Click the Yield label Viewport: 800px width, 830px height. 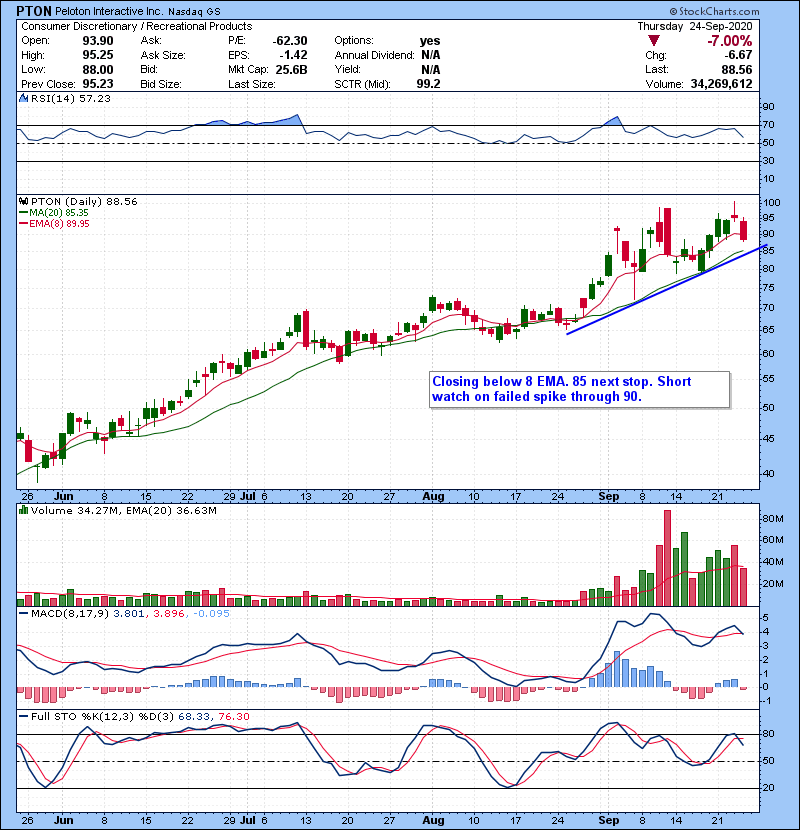[347, 69]
